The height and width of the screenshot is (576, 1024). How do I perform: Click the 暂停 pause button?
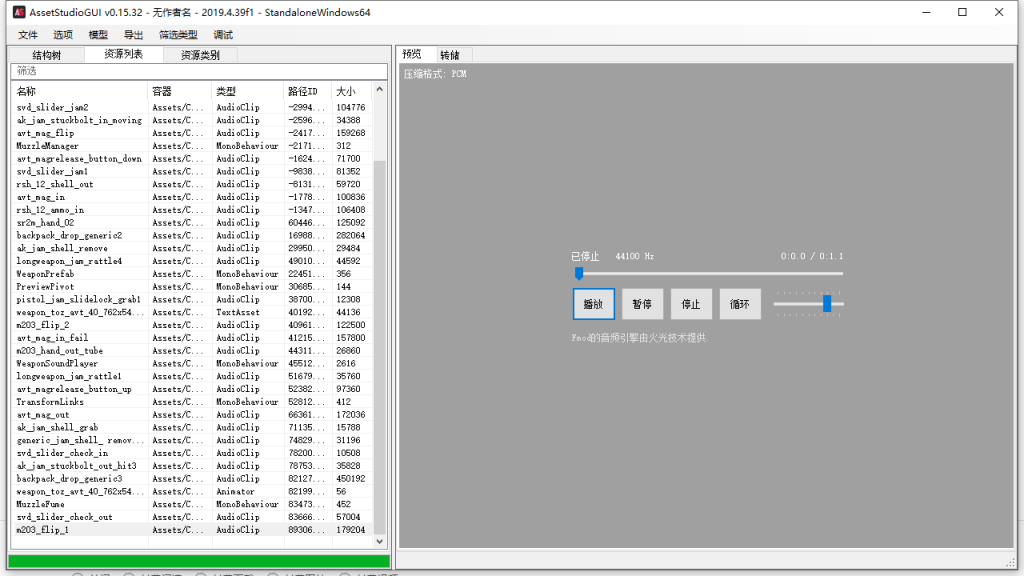pos(642,304)
